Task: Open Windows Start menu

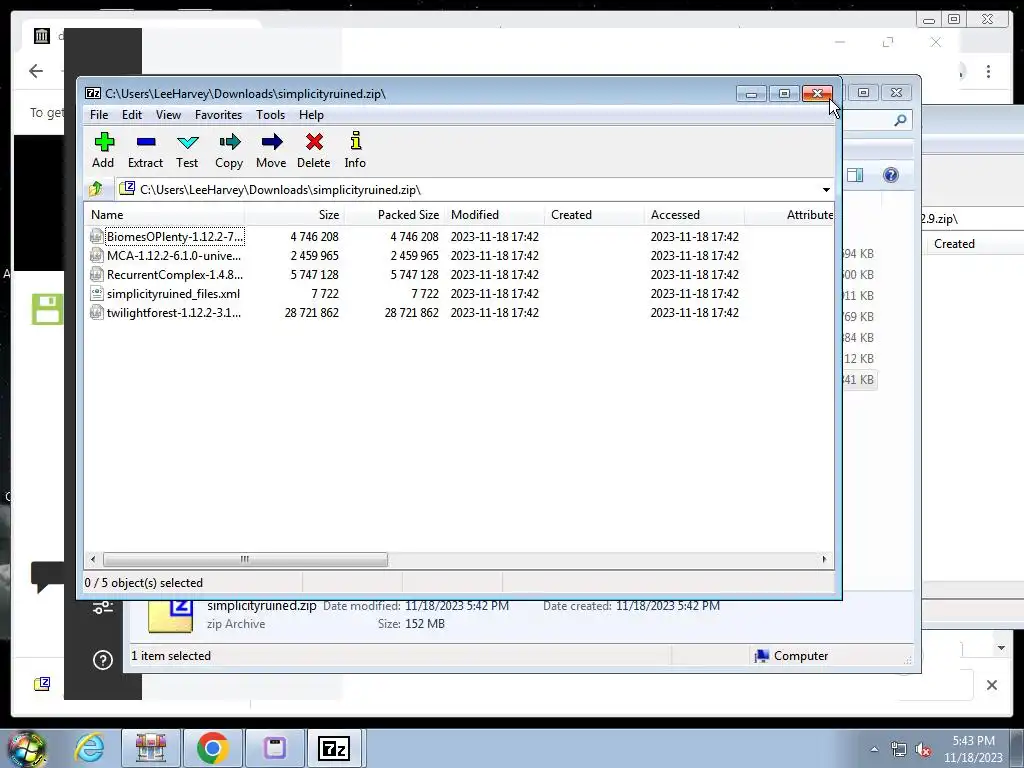Action: pos(27,749)
